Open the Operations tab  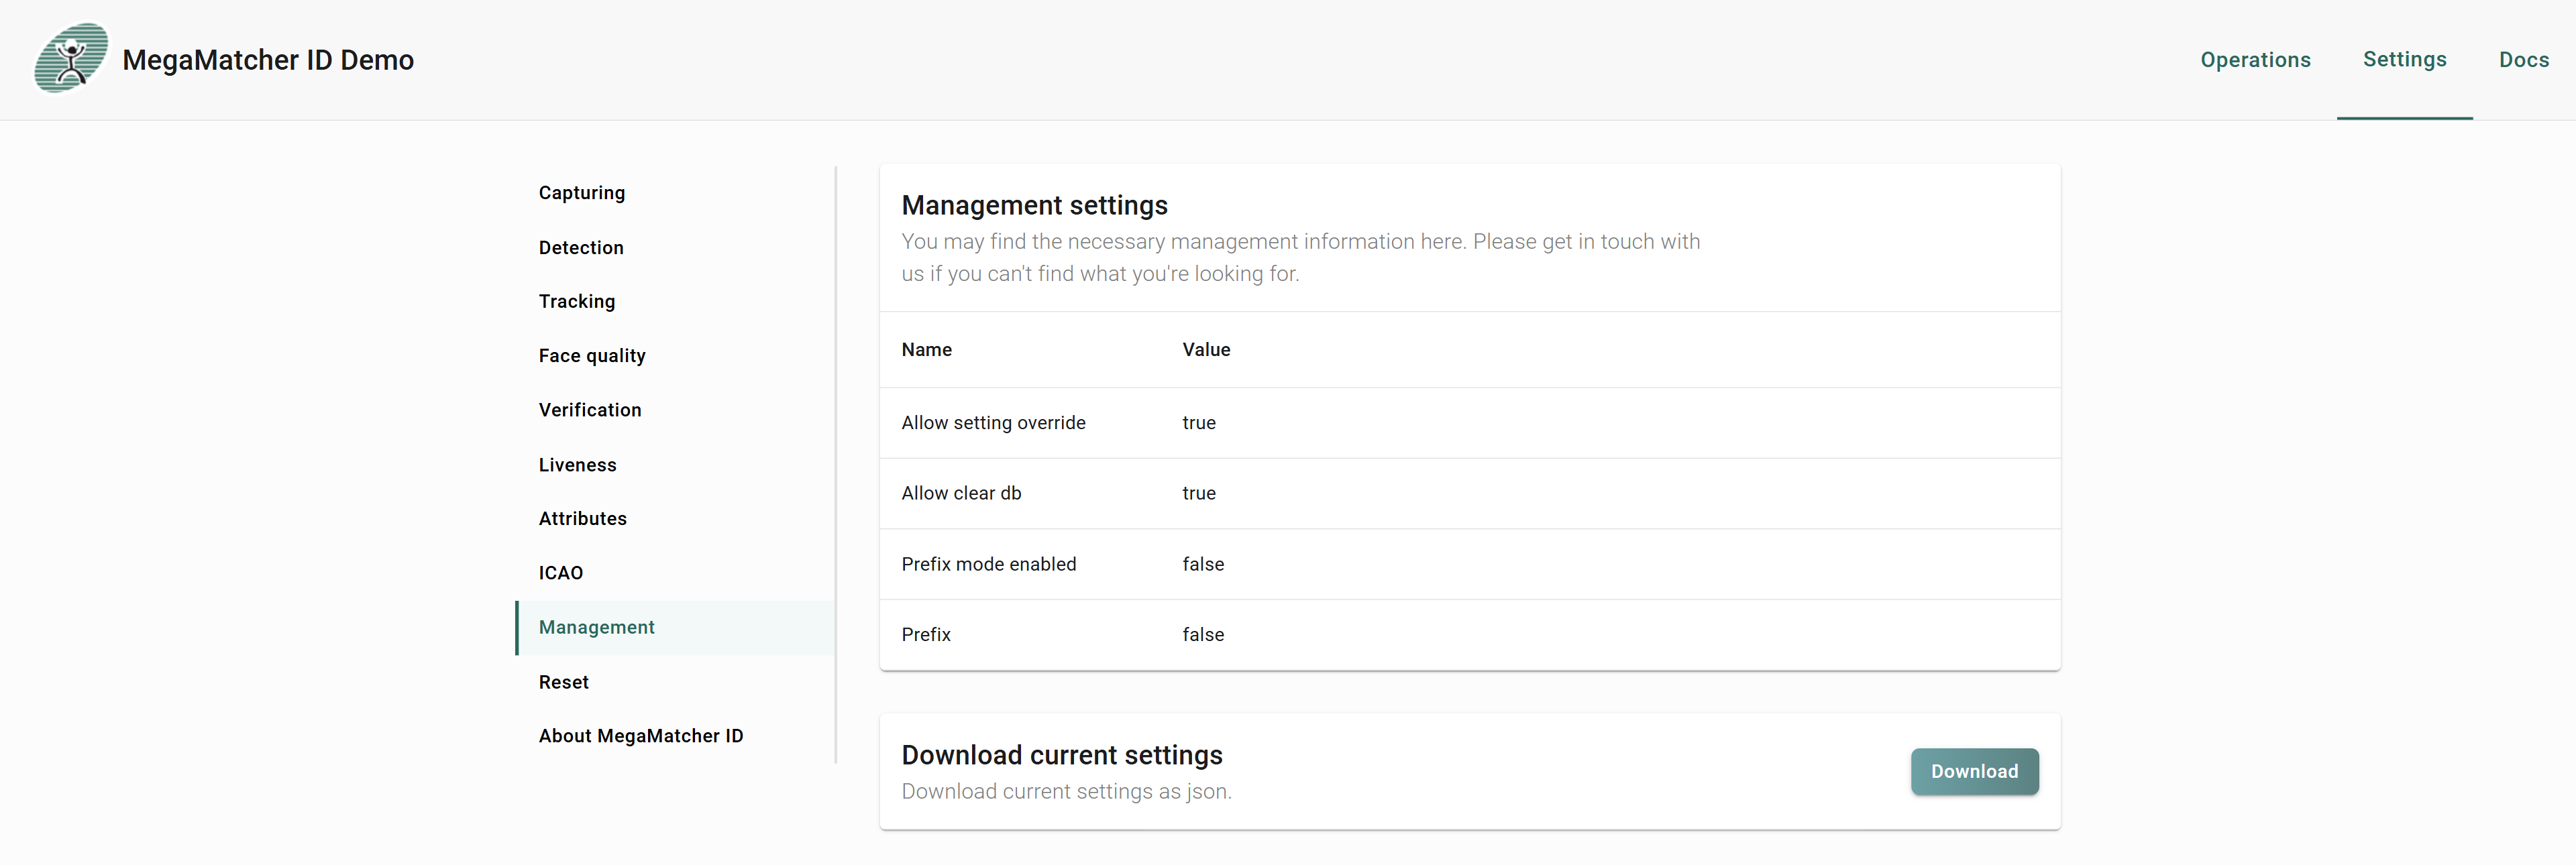(2255, 60)
